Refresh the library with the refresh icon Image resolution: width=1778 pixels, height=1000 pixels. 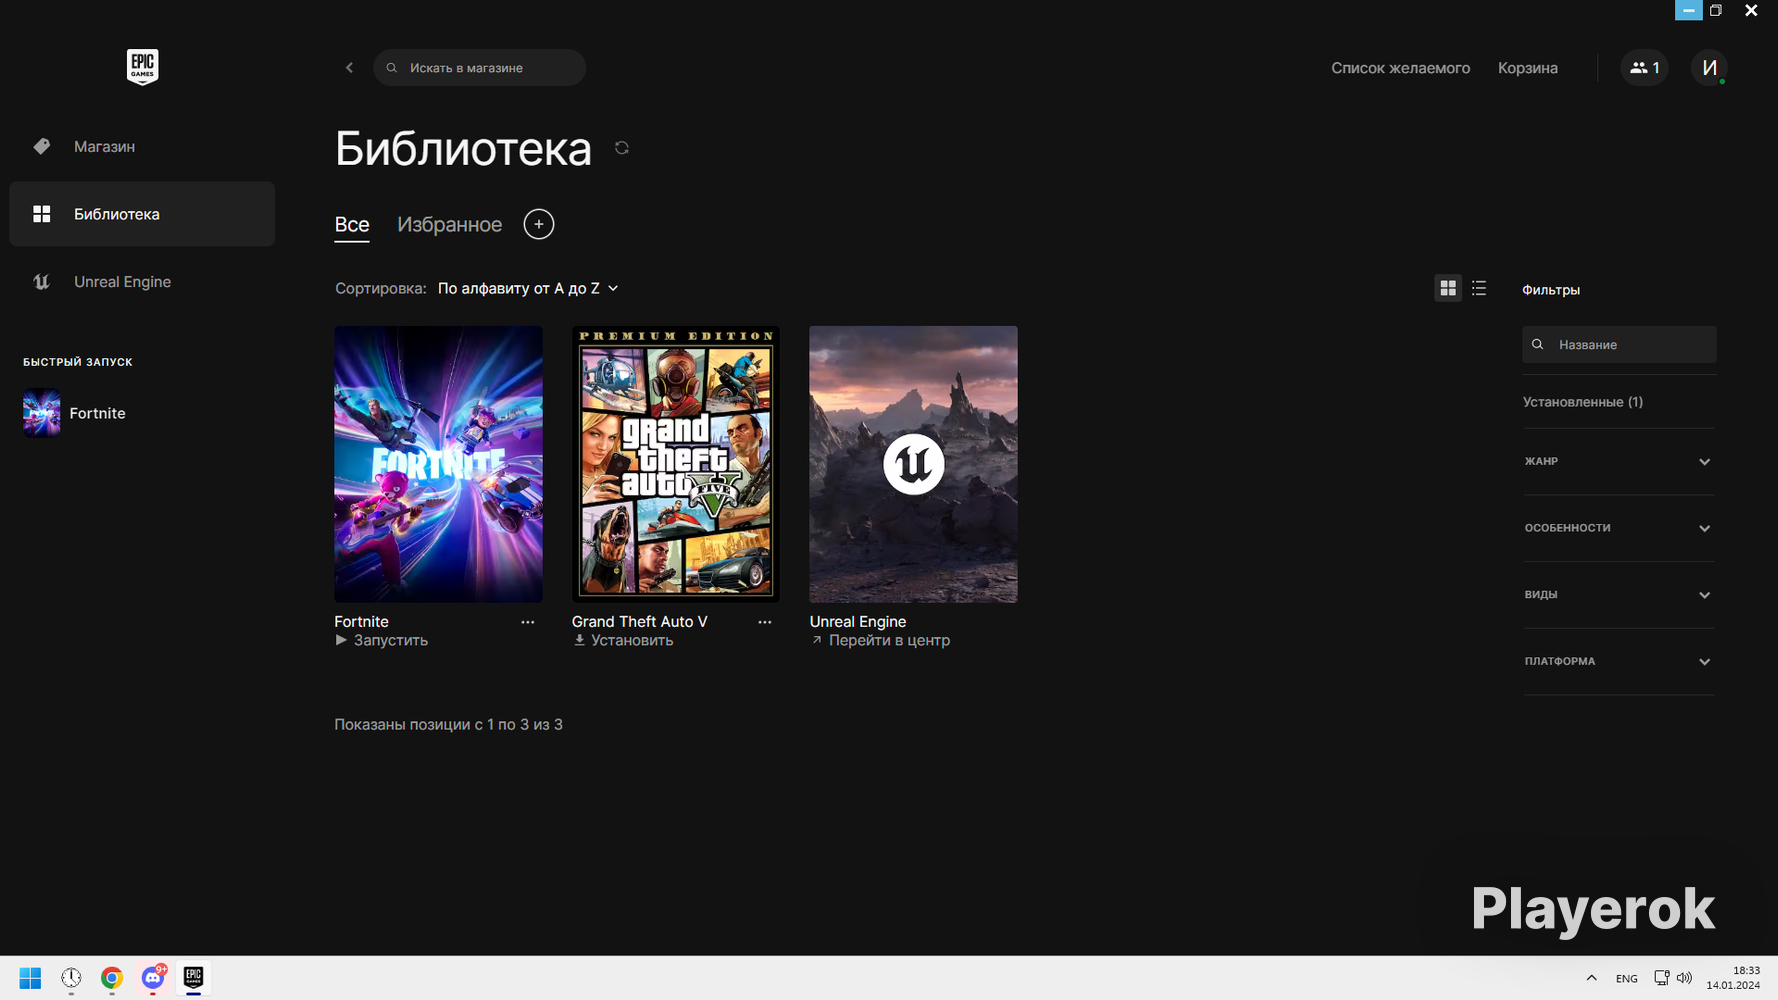[622, 148]
